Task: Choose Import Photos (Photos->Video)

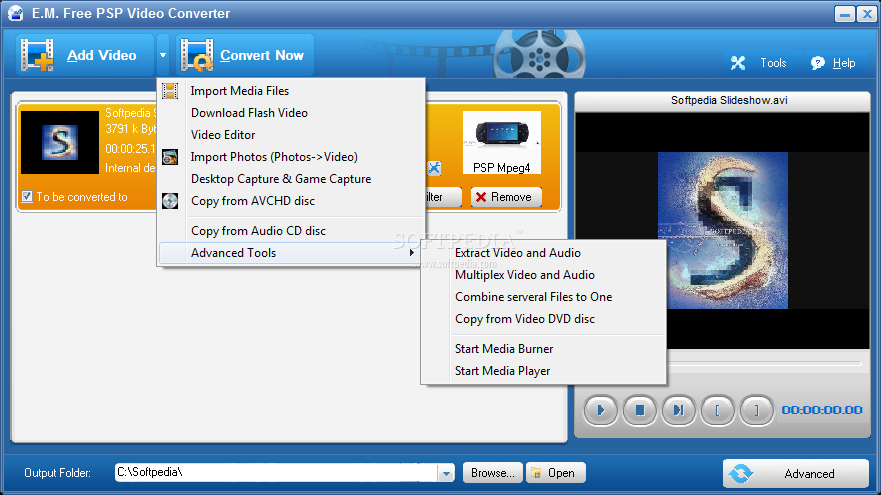Action: [291, 157]
